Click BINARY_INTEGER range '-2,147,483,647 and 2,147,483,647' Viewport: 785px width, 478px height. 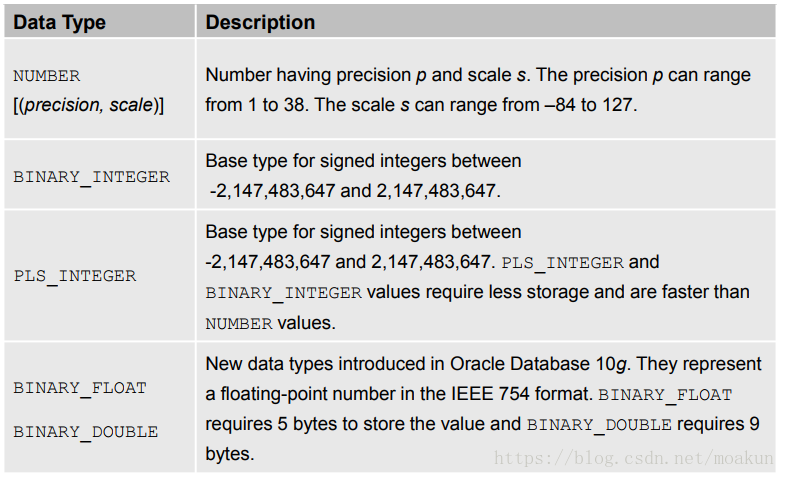(355, 191)
